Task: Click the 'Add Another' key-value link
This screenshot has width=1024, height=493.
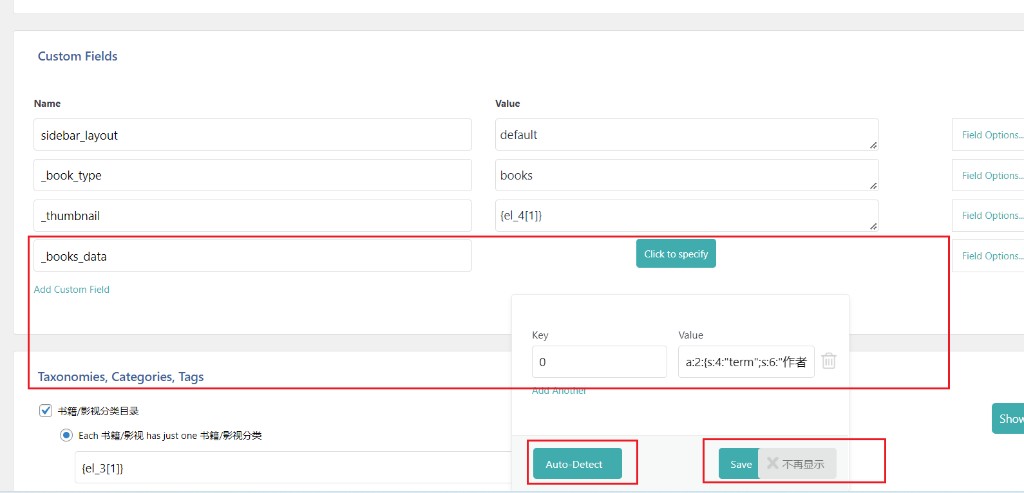Action: click(x=559, y=390)
